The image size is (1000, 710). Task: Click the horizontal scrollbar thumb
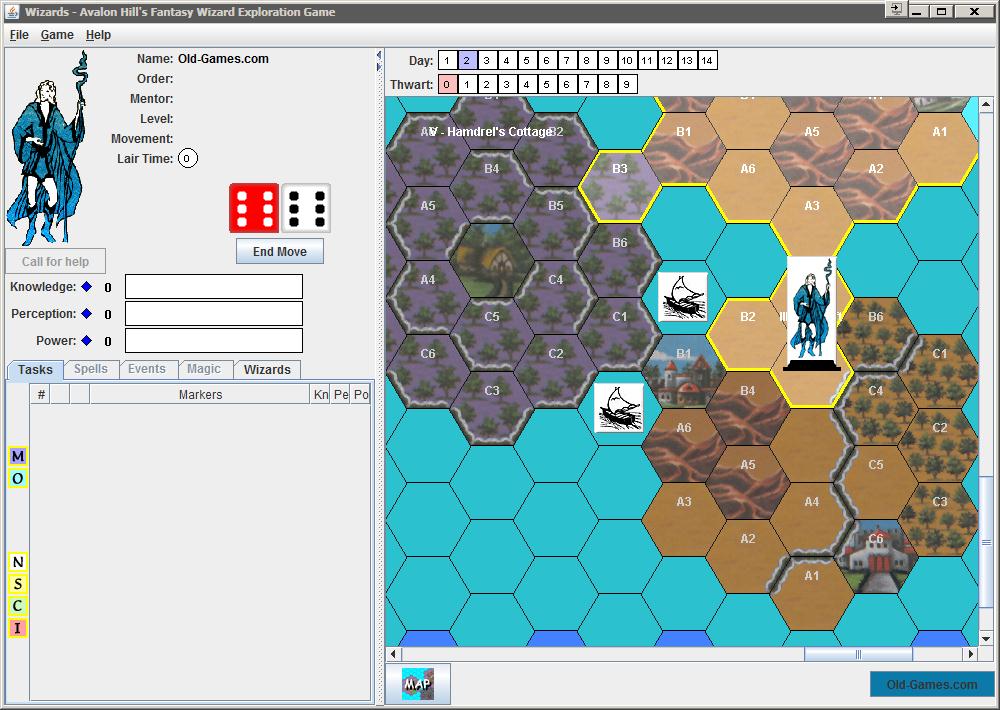[858, 654]
